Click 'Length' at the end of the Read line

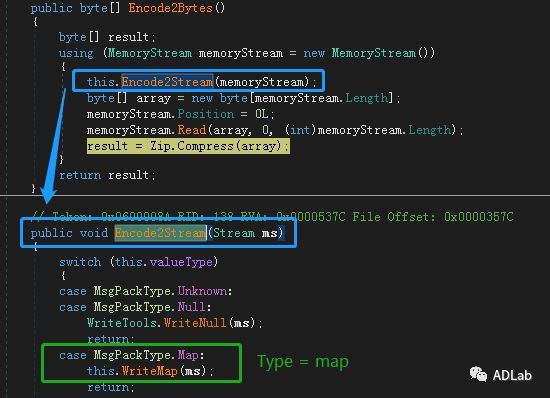tap(430, 130)
